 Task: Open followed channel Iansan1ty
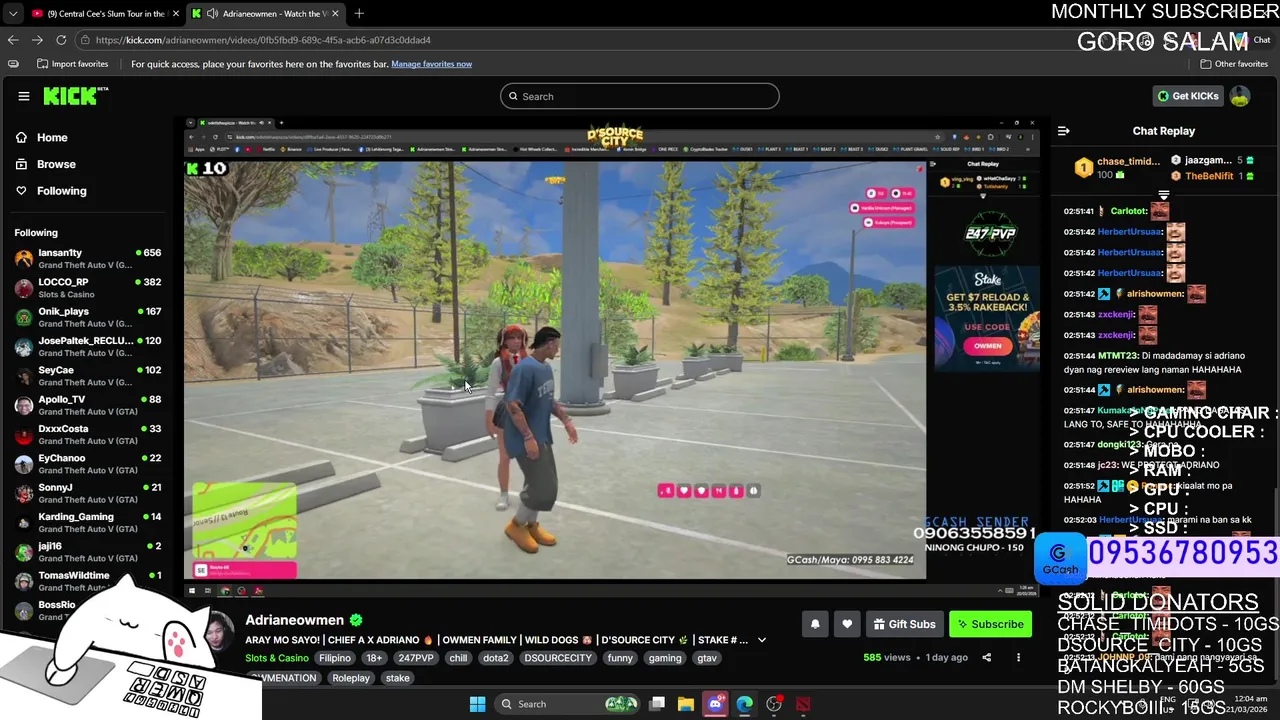click(x=88, y=258)
